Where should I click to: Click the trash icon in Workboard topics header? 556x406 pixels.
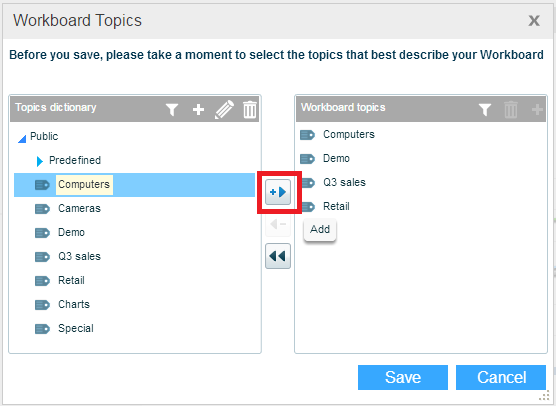(x=511, y=109)
